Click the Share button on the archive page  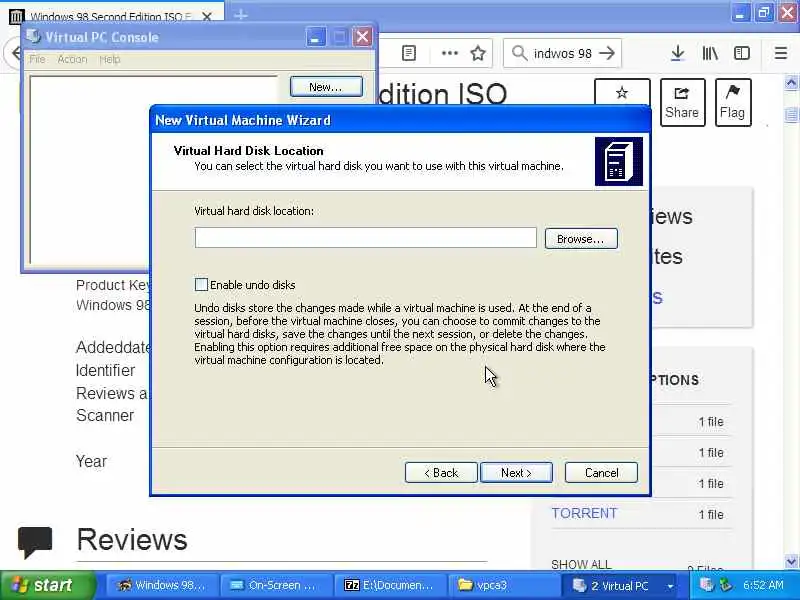point(682,102)
